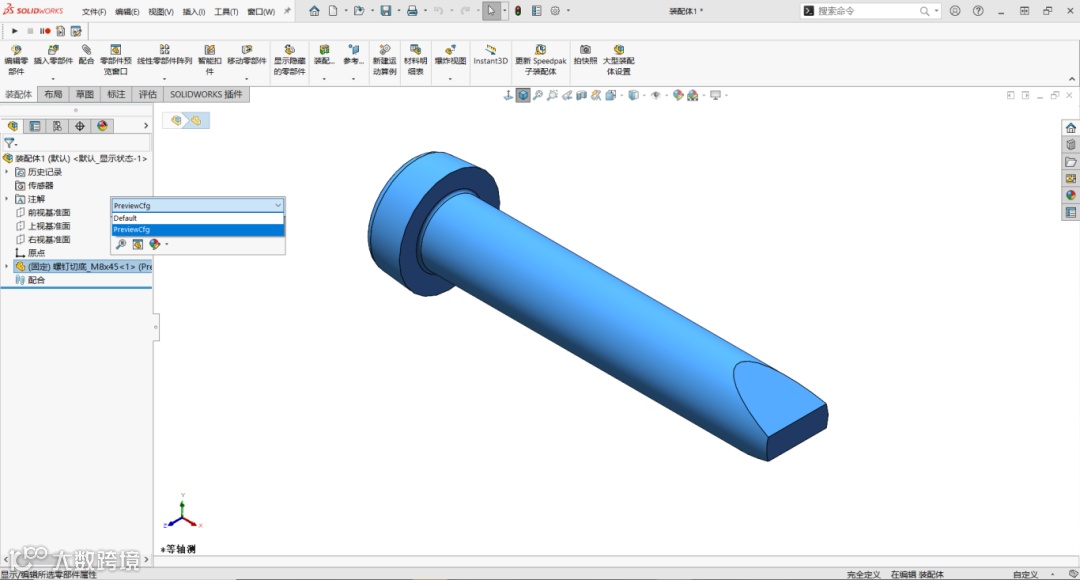Expand the 螺钉切底_M8x45 component node

(x=7, y=266)
